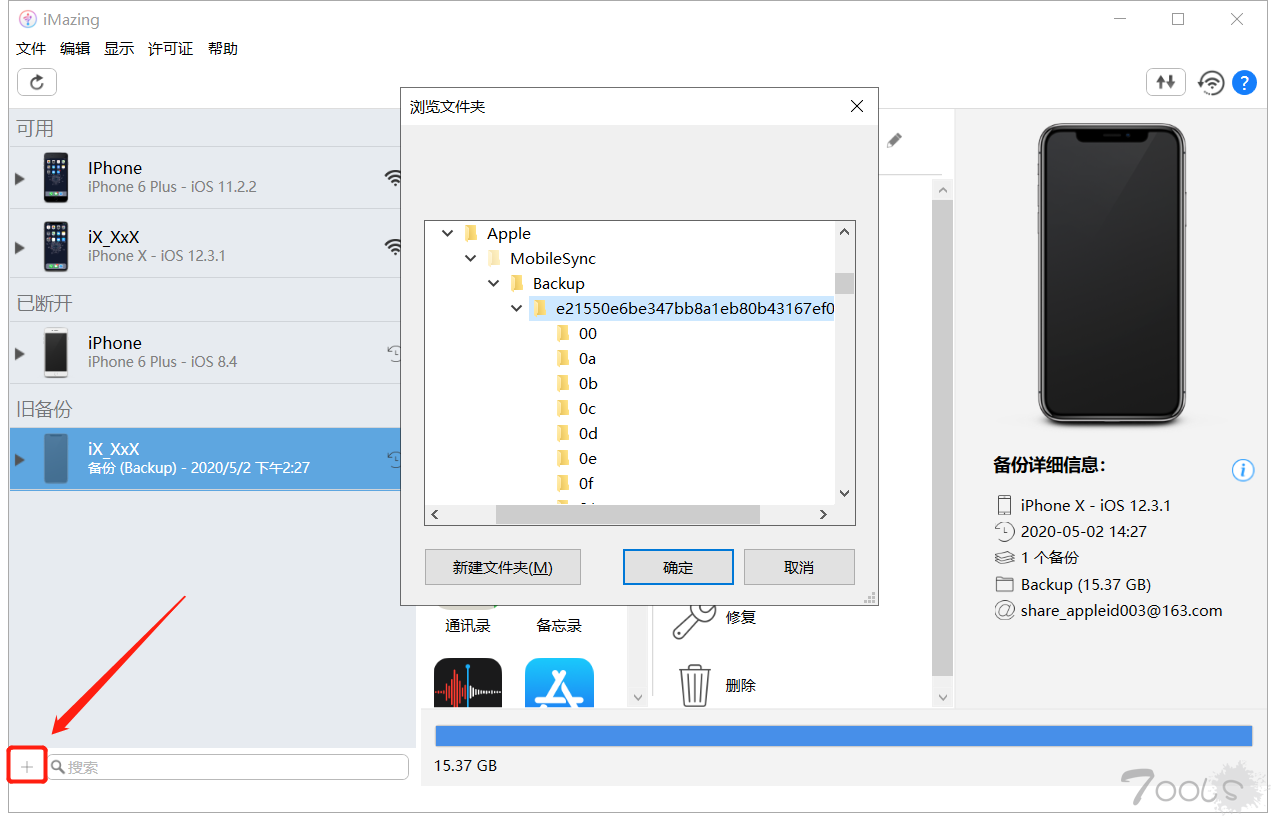The height and width of the screenshot is (821, 1276).
Task: Click the Wi-Fi icon on IPhone 6 Plus row
Action: click(x=394, y=178)
